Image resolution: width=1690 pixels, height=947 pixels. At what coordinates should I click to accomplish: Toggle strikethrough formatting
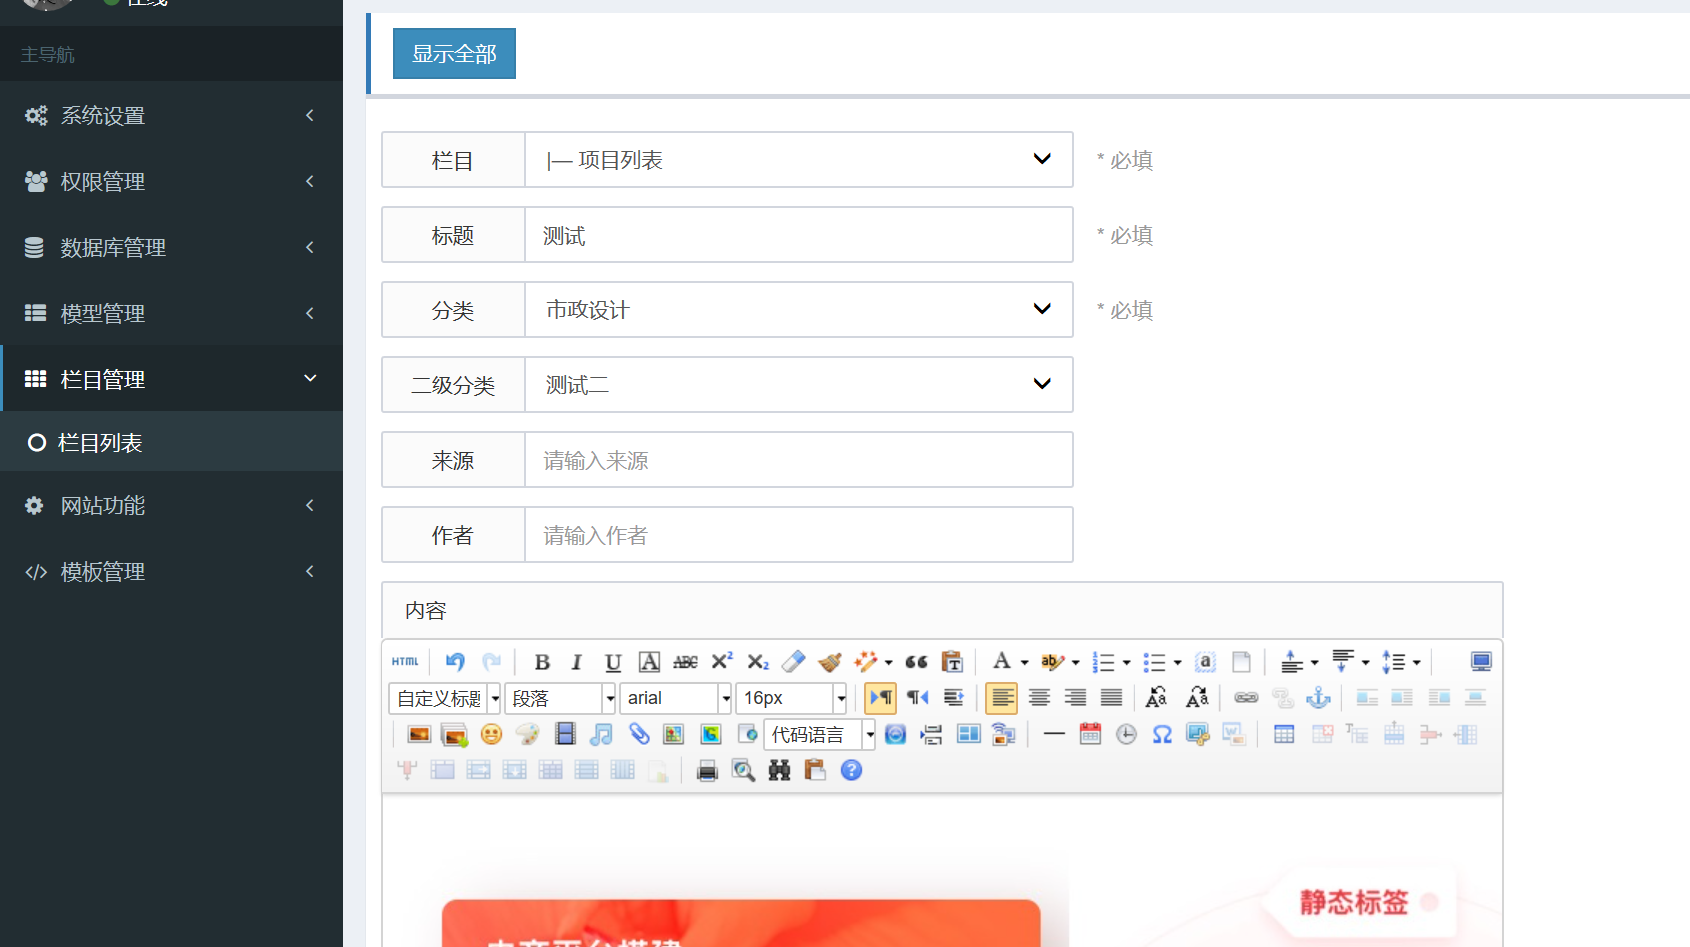click(685, 662)
